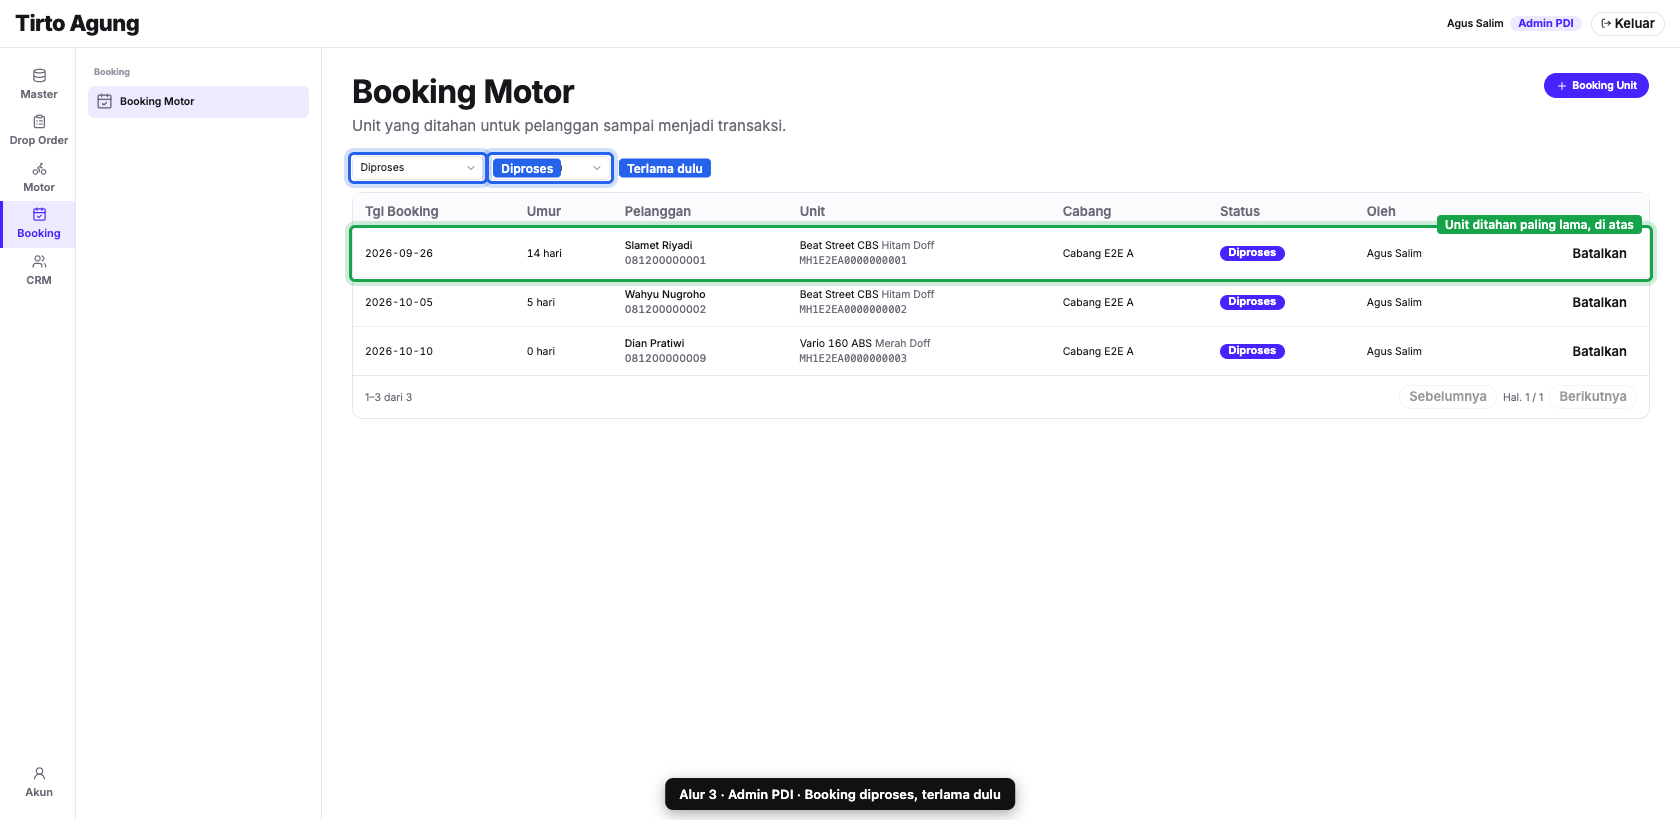Click customer name Dian Pratiwi
This screenshot has height=820, width=1680.
(655, 343)
